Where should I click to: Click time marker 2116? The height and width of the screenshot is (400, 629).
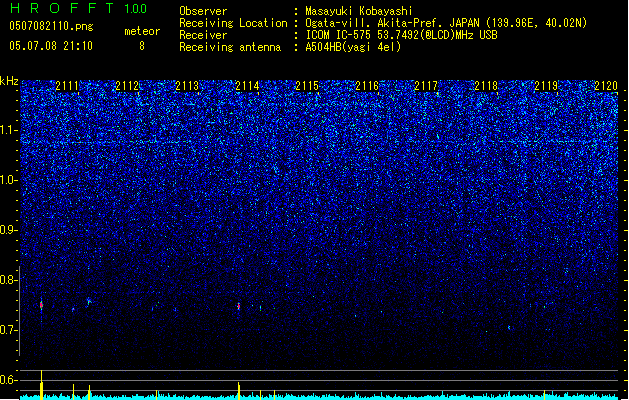coord(367,86)
